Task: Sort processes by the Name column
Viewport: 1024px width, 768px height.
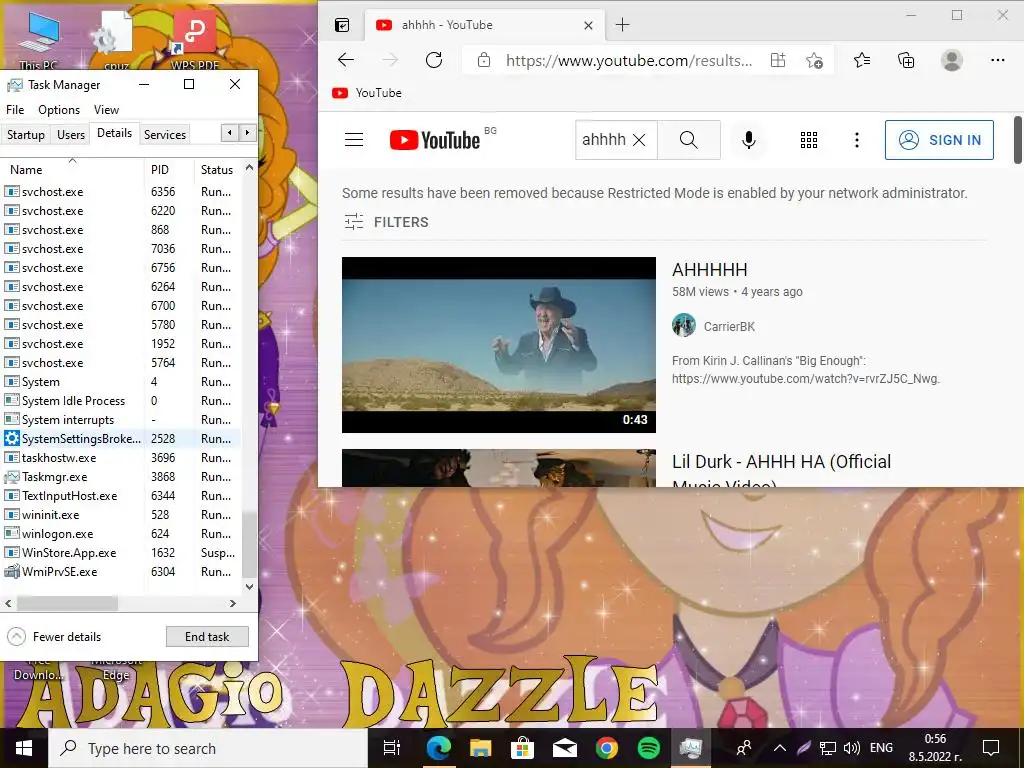Action: pos(72,169)
